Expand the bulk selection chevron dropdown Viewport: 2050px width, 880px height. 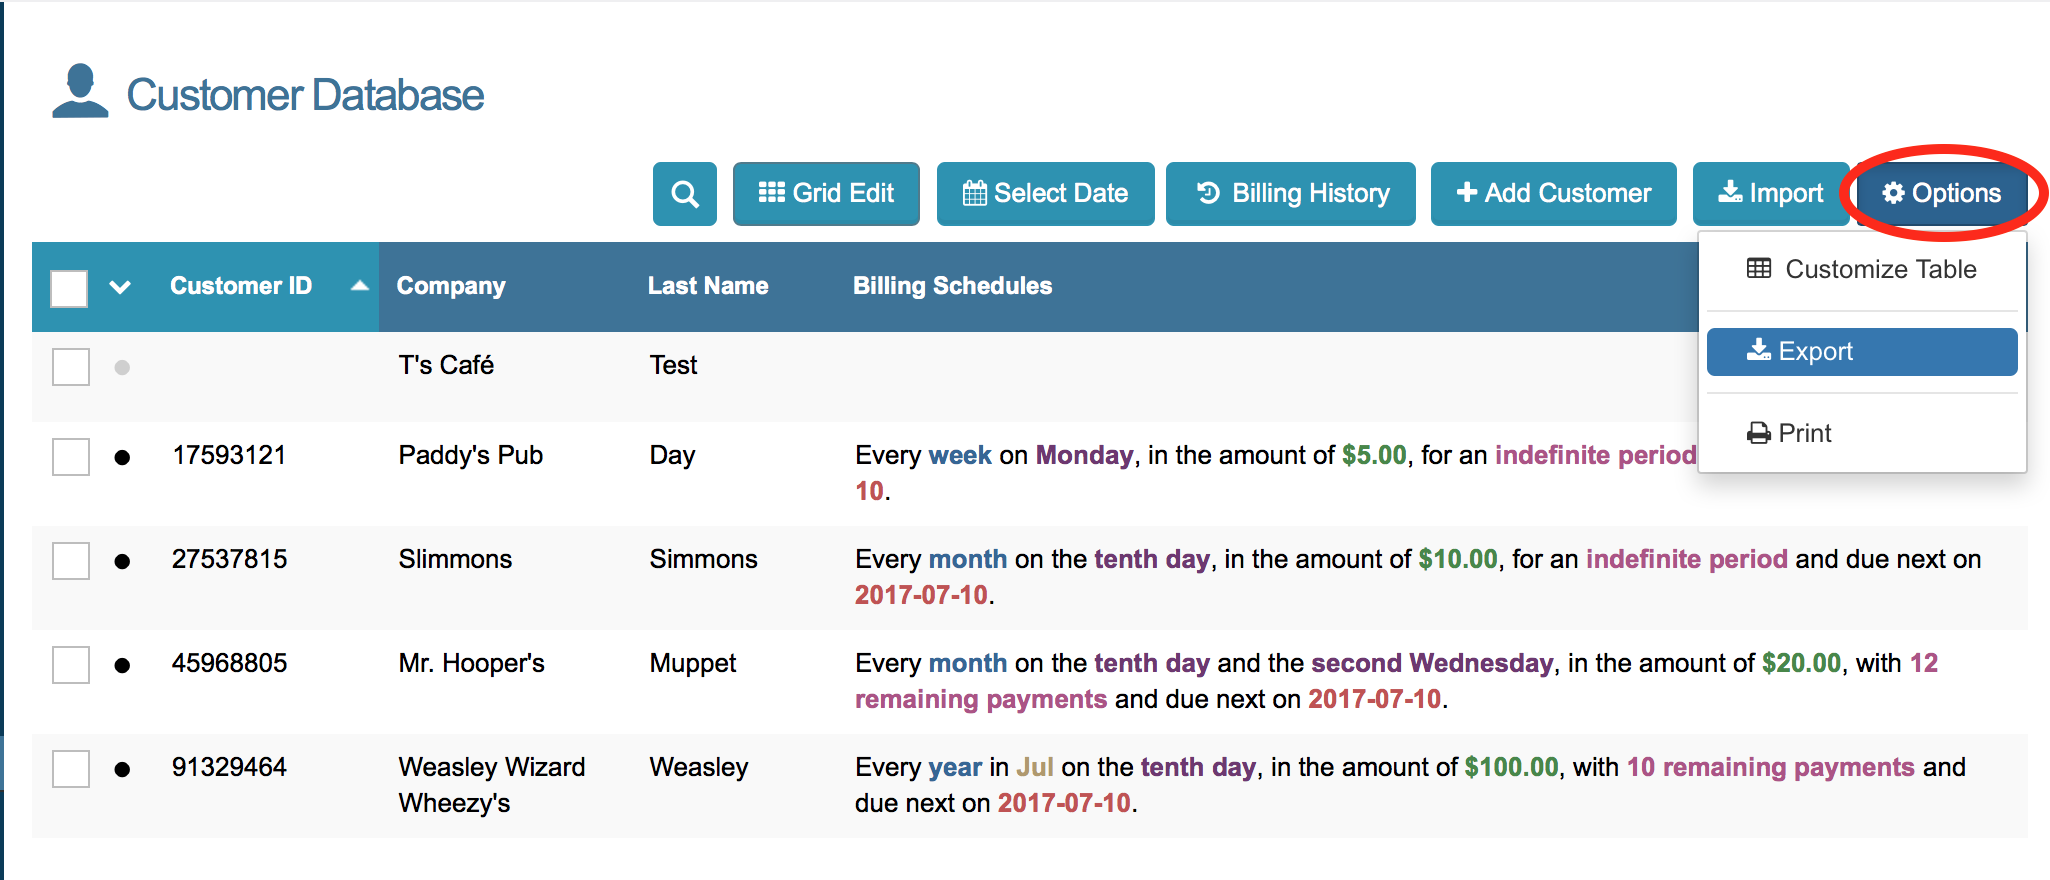tap(120, 288)
